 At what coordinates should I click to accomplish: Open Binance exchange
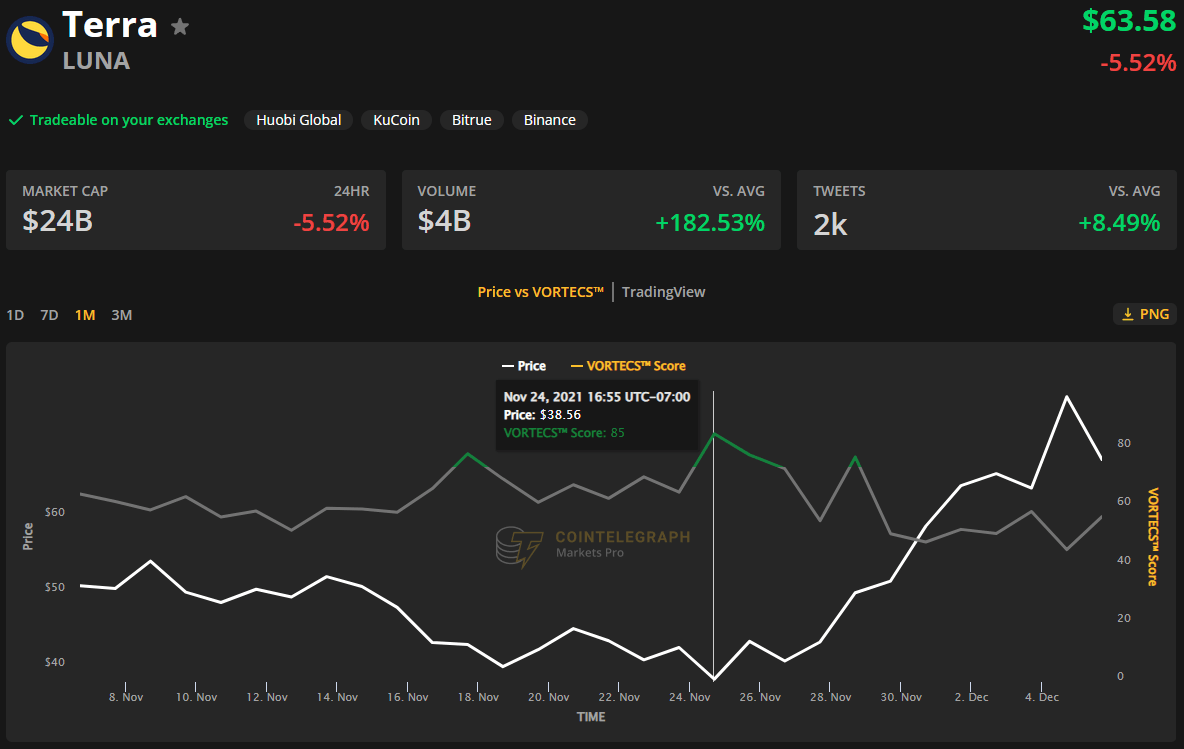point(549,120)
